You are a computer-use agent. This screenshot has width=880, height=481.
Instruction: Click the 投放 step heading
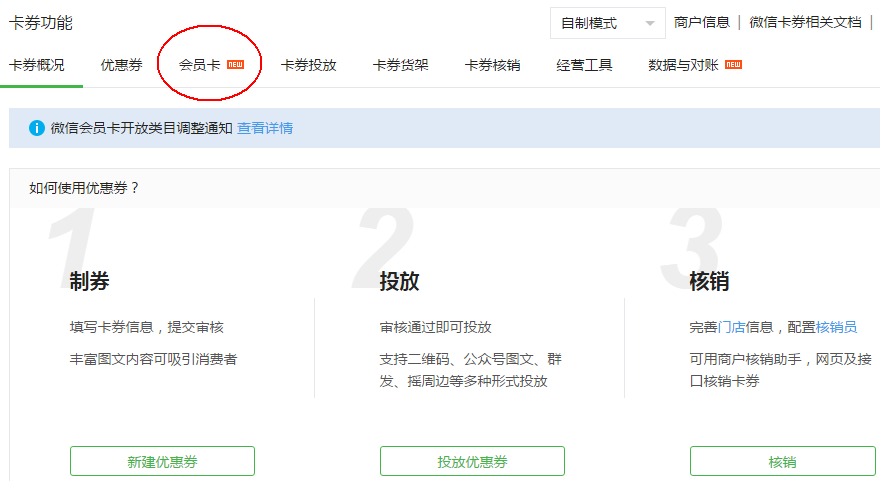tap(399, 281)
